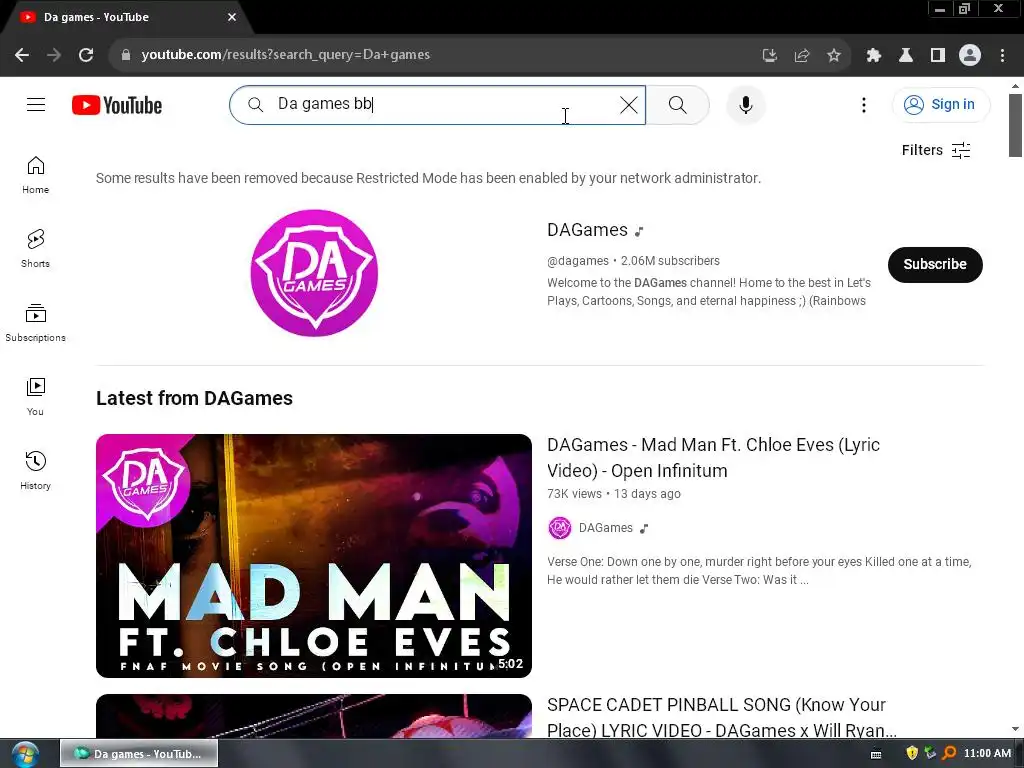Click Latest from DAGames heading

[194, 398]
